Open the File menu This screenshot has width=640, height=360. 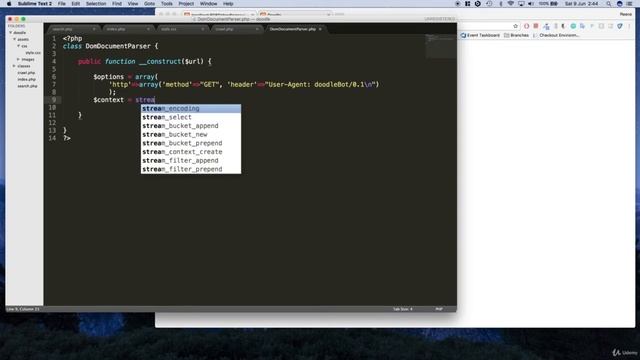(x=62, y=4)
